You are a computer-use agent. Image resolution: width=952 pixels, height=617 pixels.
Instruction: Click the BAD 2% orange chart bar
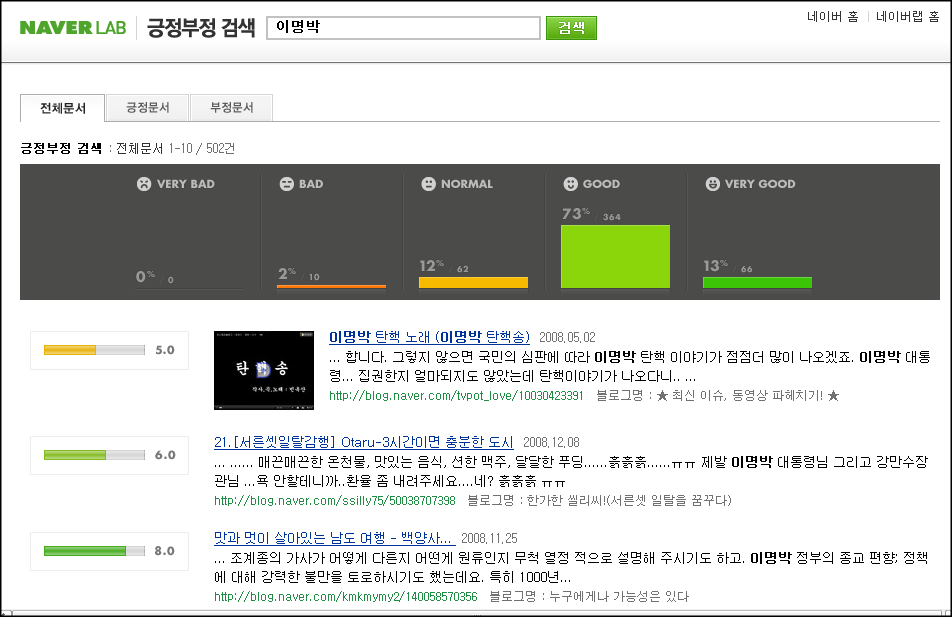point(331,286)
